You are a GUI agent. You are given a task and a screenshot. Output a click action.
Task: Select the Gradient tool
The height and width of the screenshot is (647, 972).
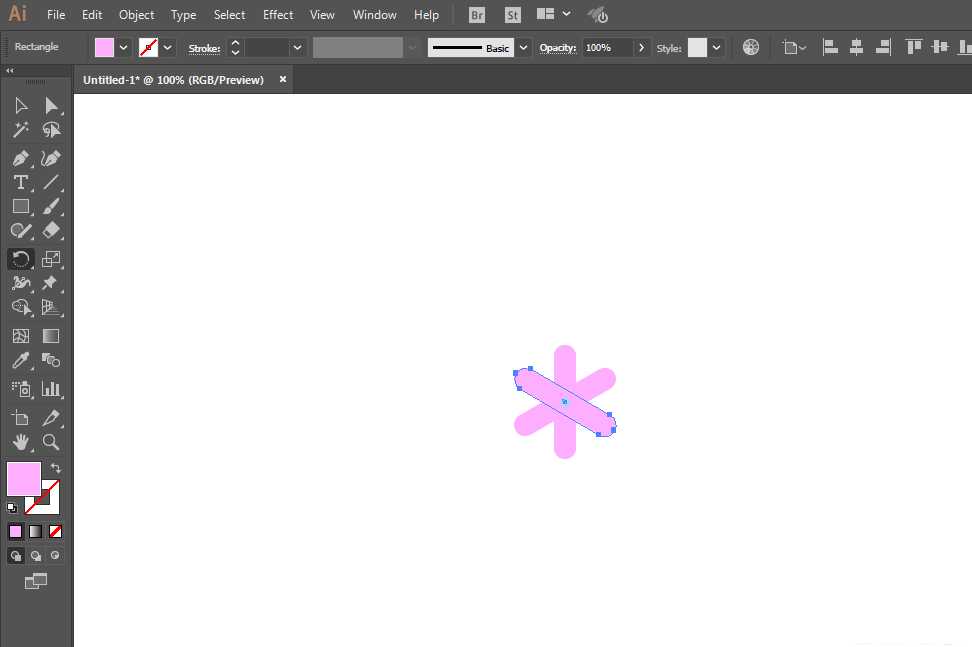(x=51, y=336)
